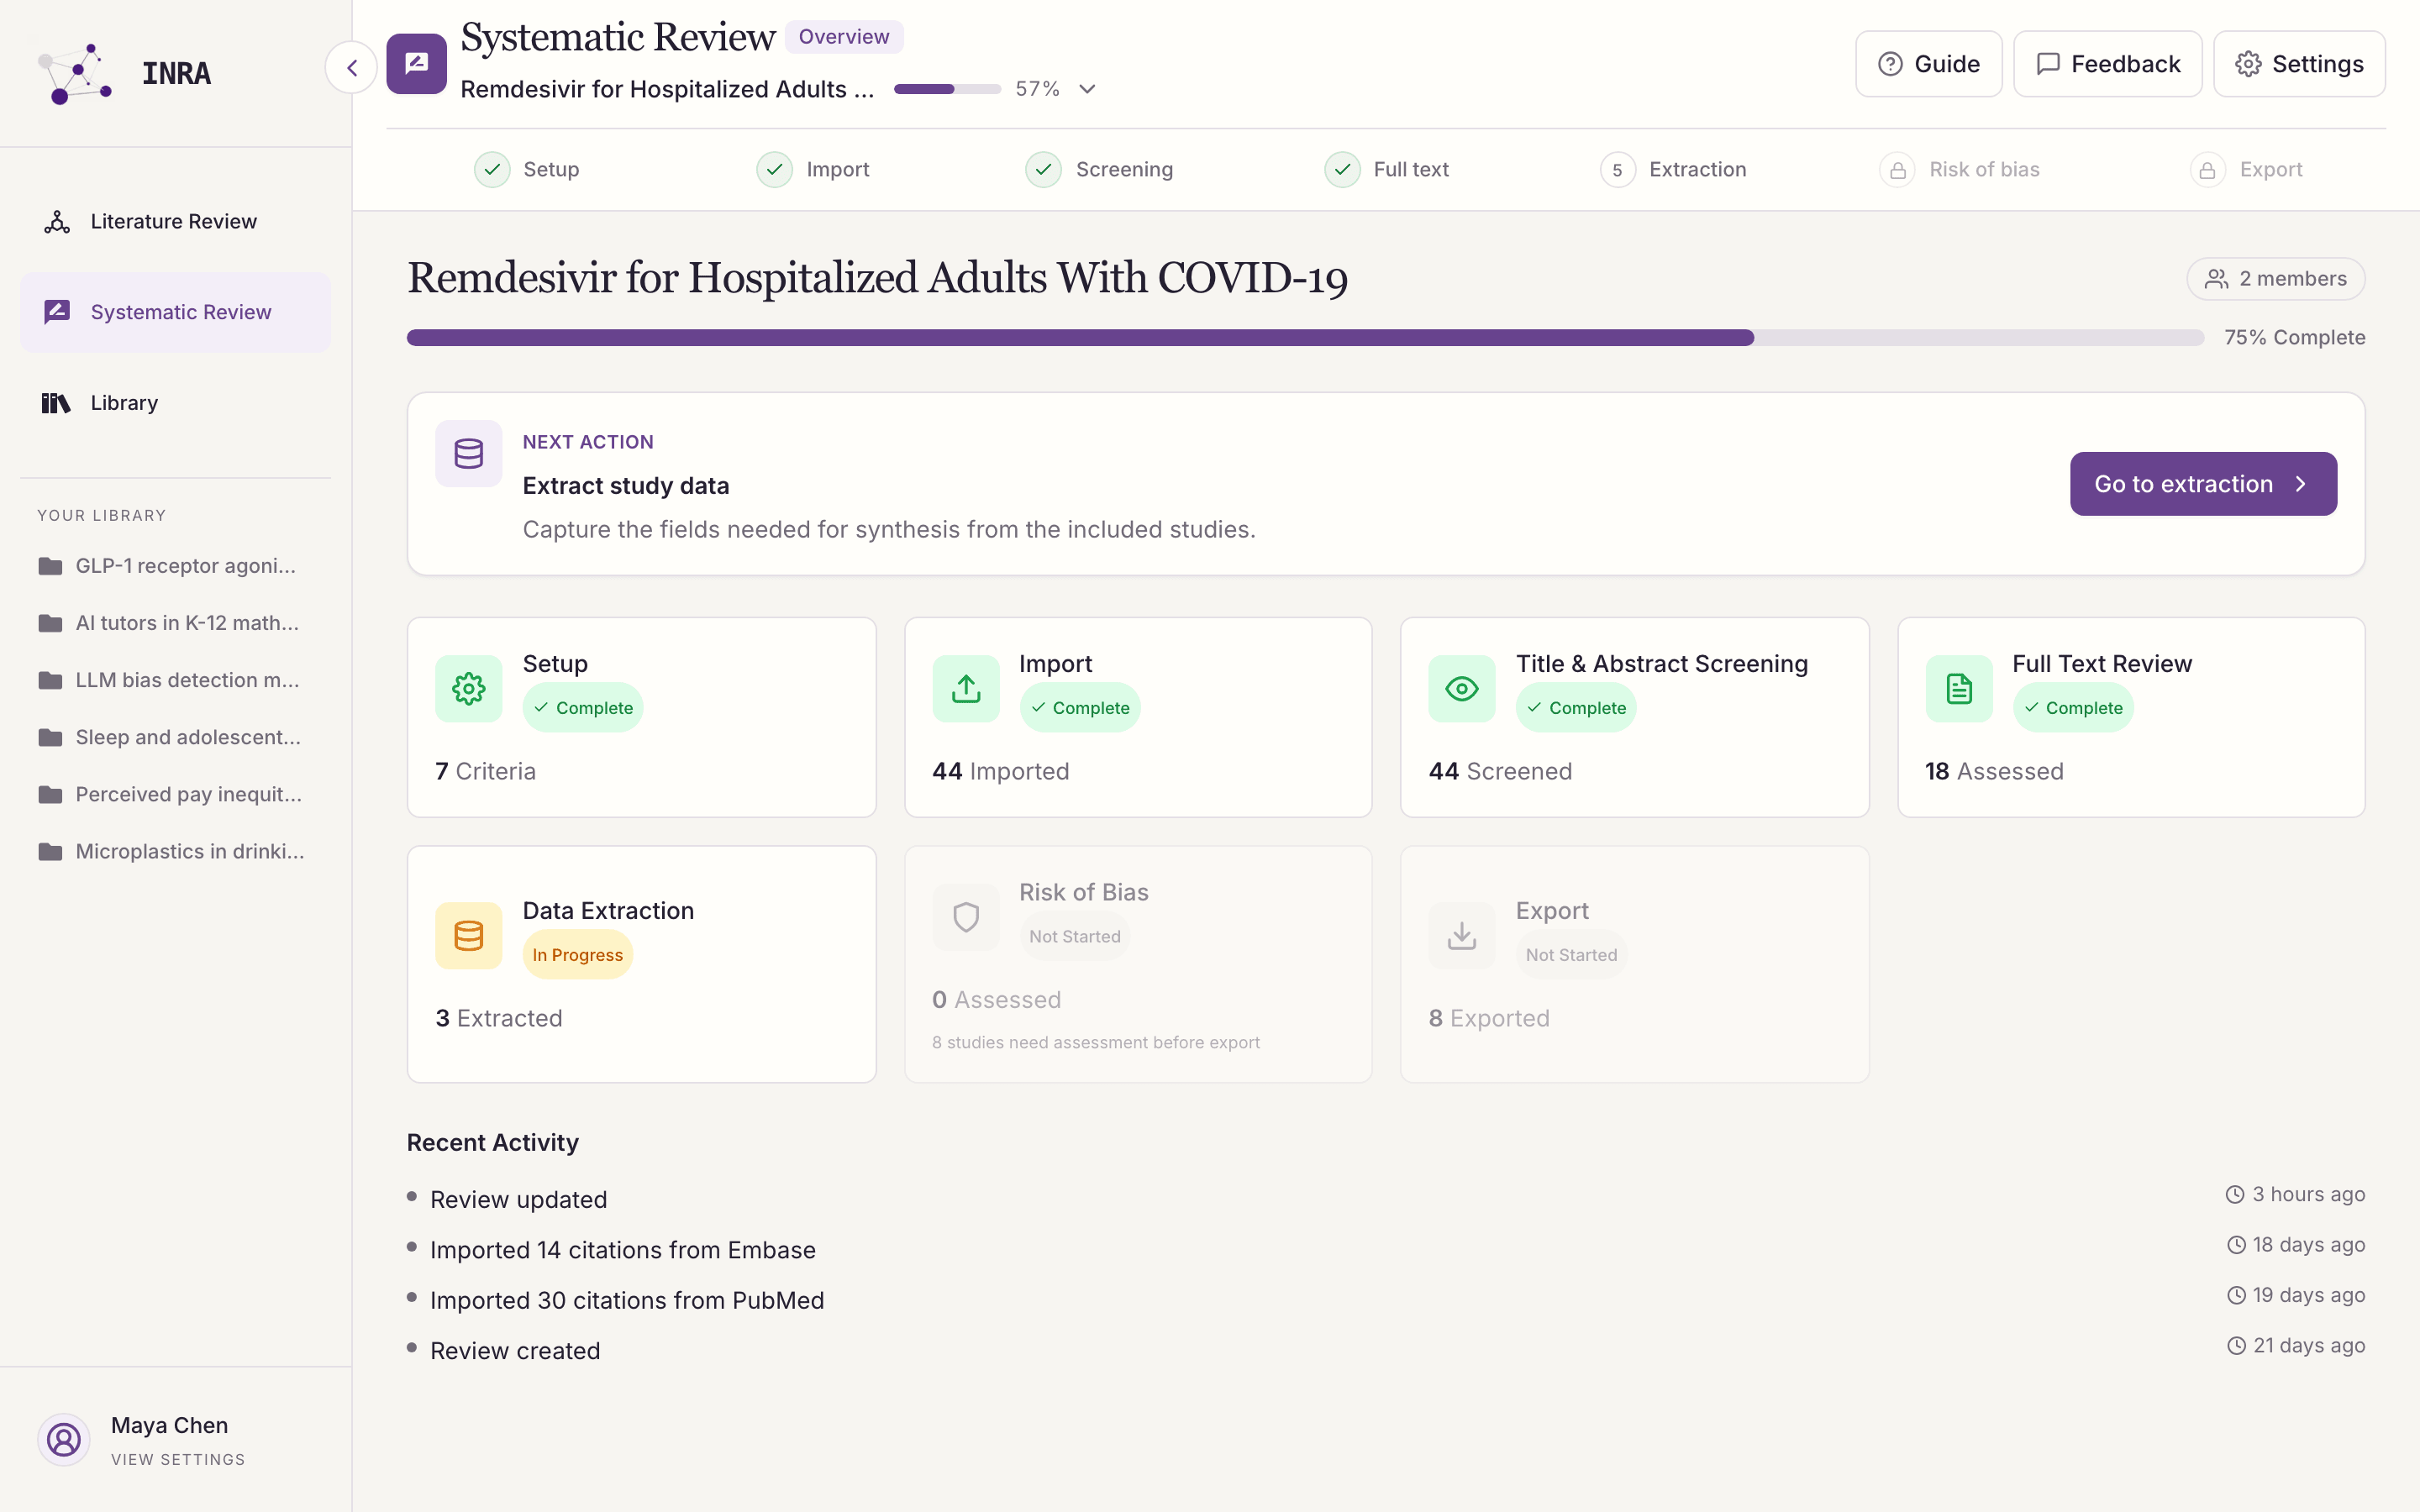This screenshot has height=1512, width=2420.
Task: Open the Library sidebar item
Action: pyautogui.click(x=175, y=403)
